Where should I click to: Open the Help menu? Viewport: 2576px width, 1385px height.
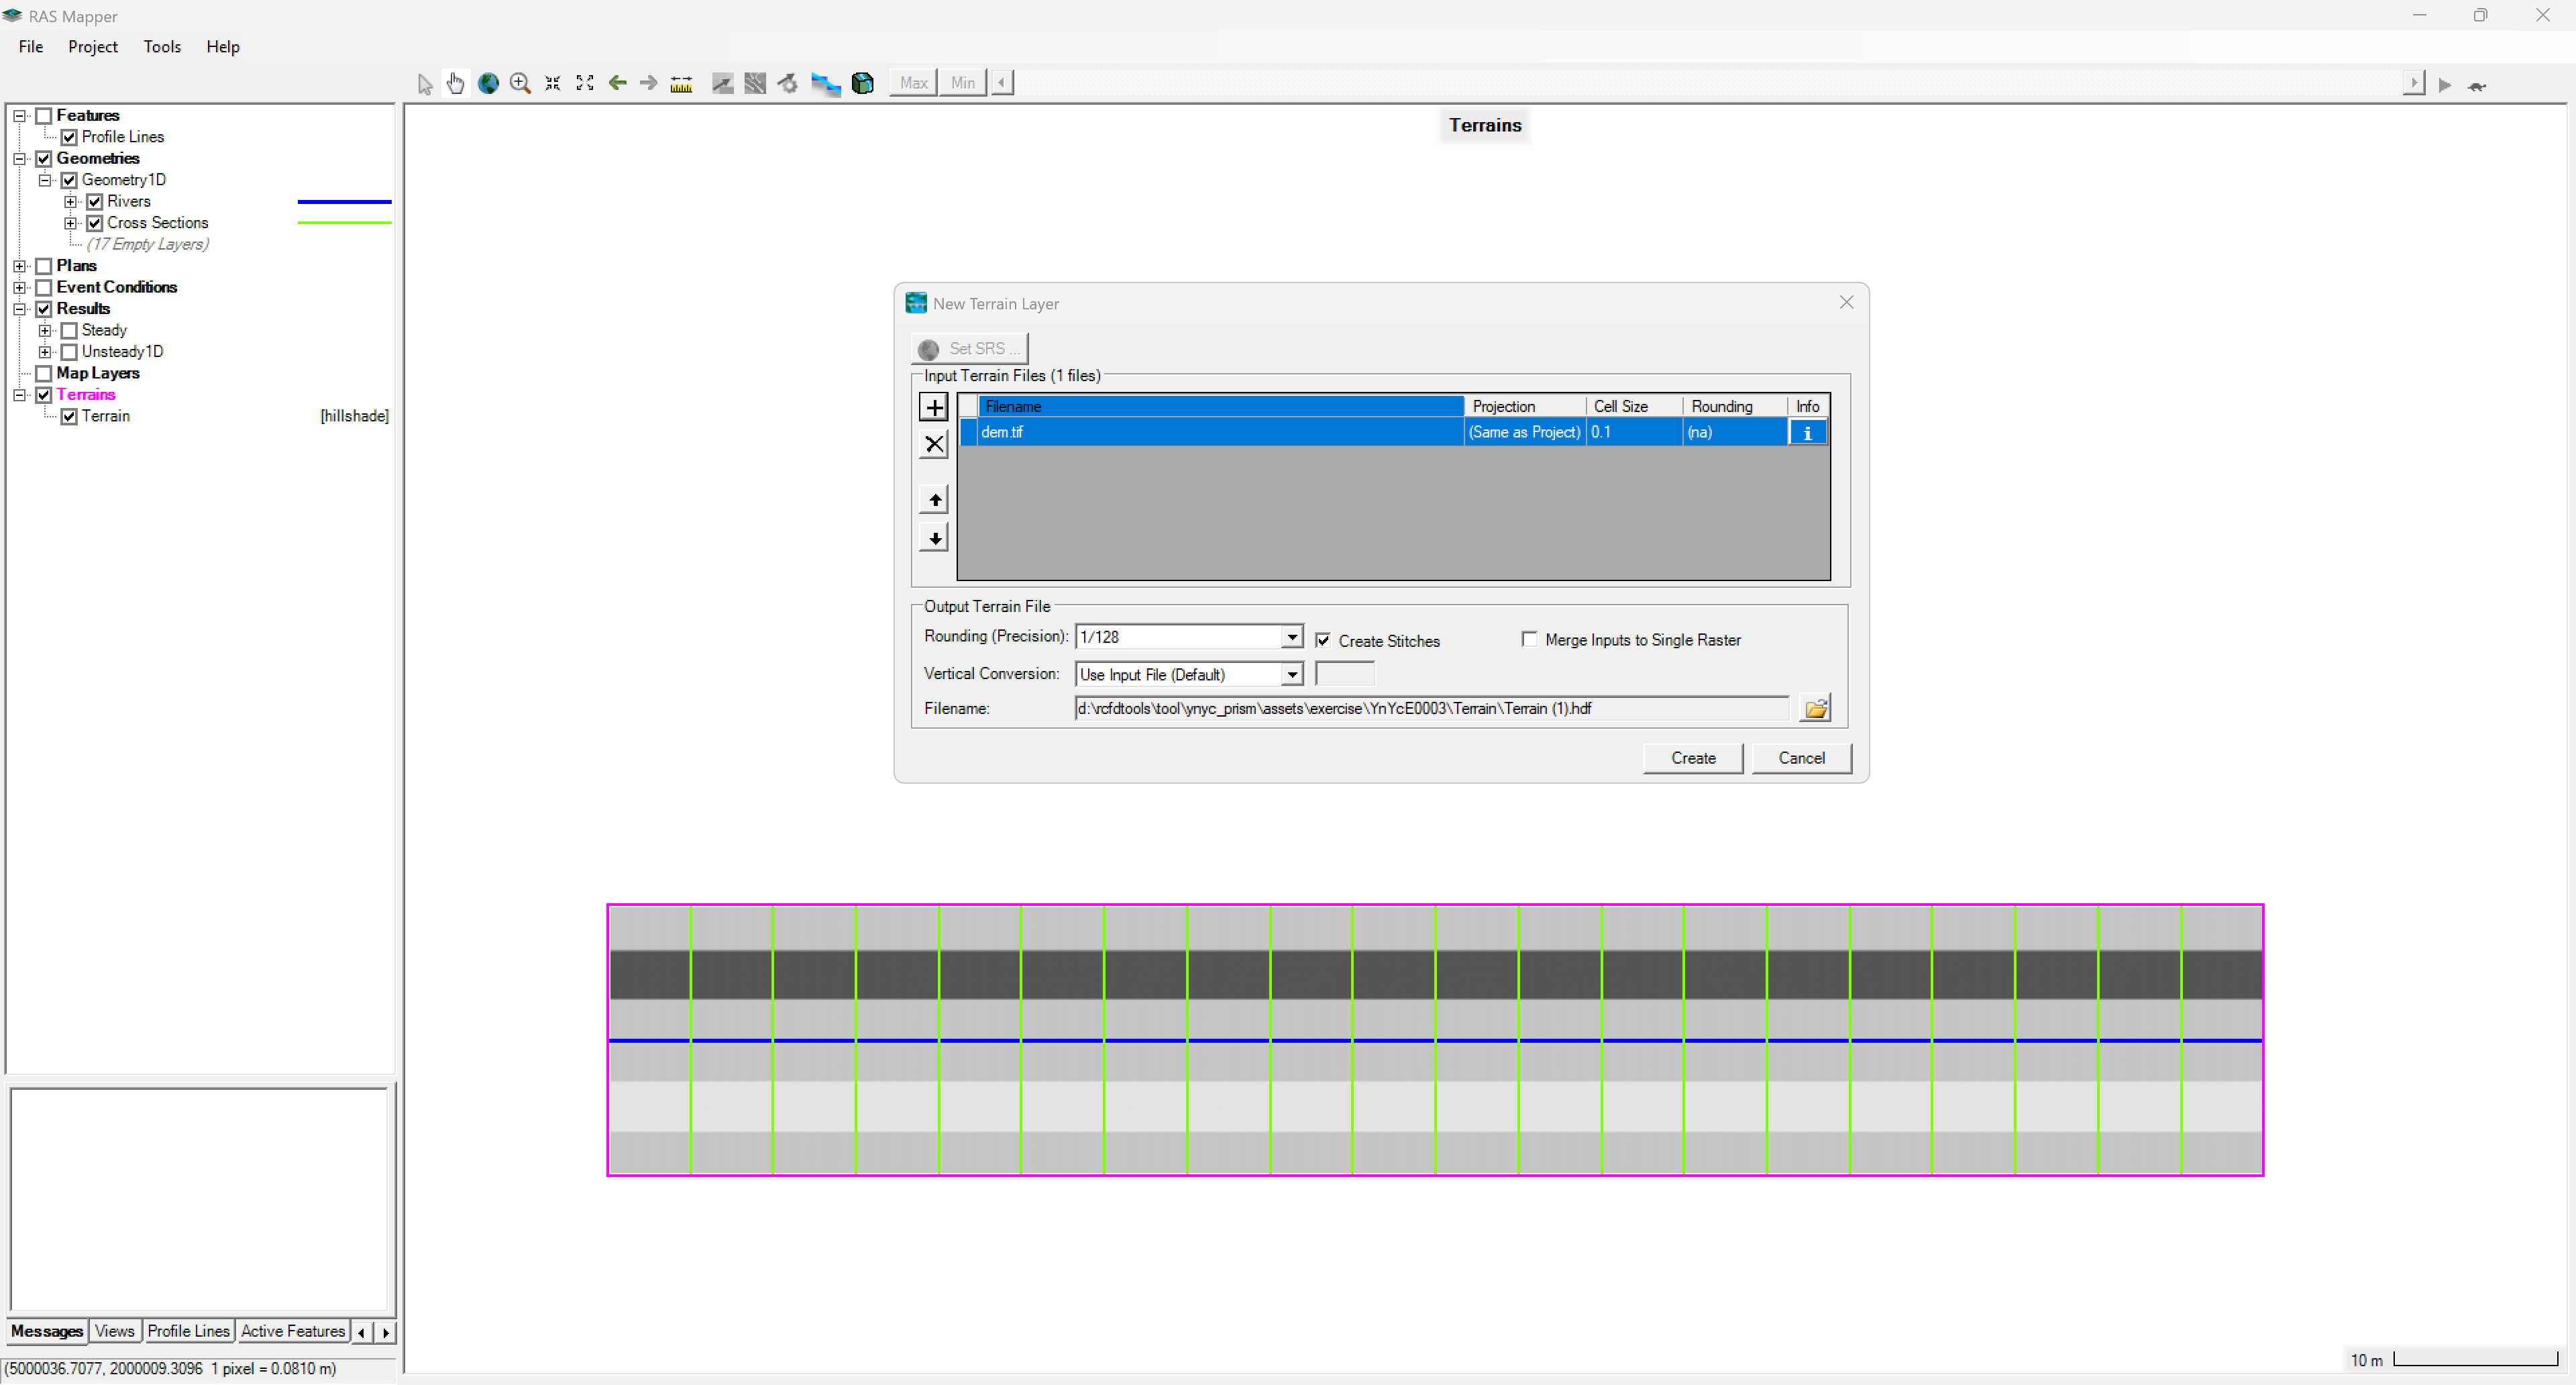point(223,47)
